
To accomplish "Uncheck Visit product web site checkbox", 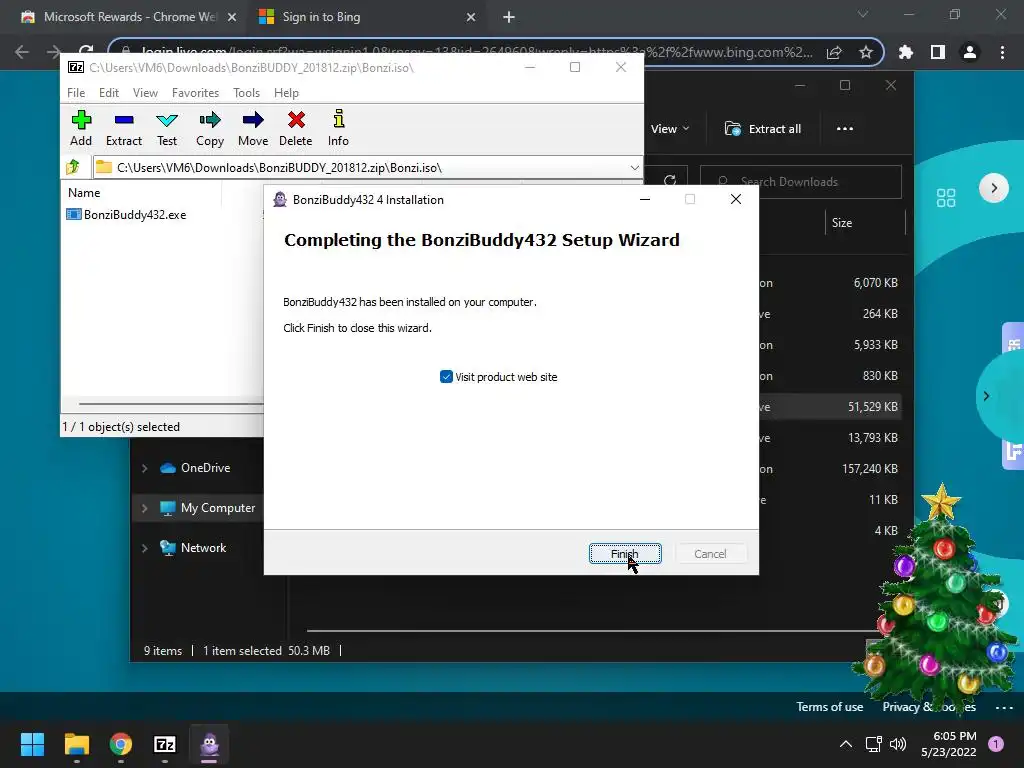I will point(446,377).
